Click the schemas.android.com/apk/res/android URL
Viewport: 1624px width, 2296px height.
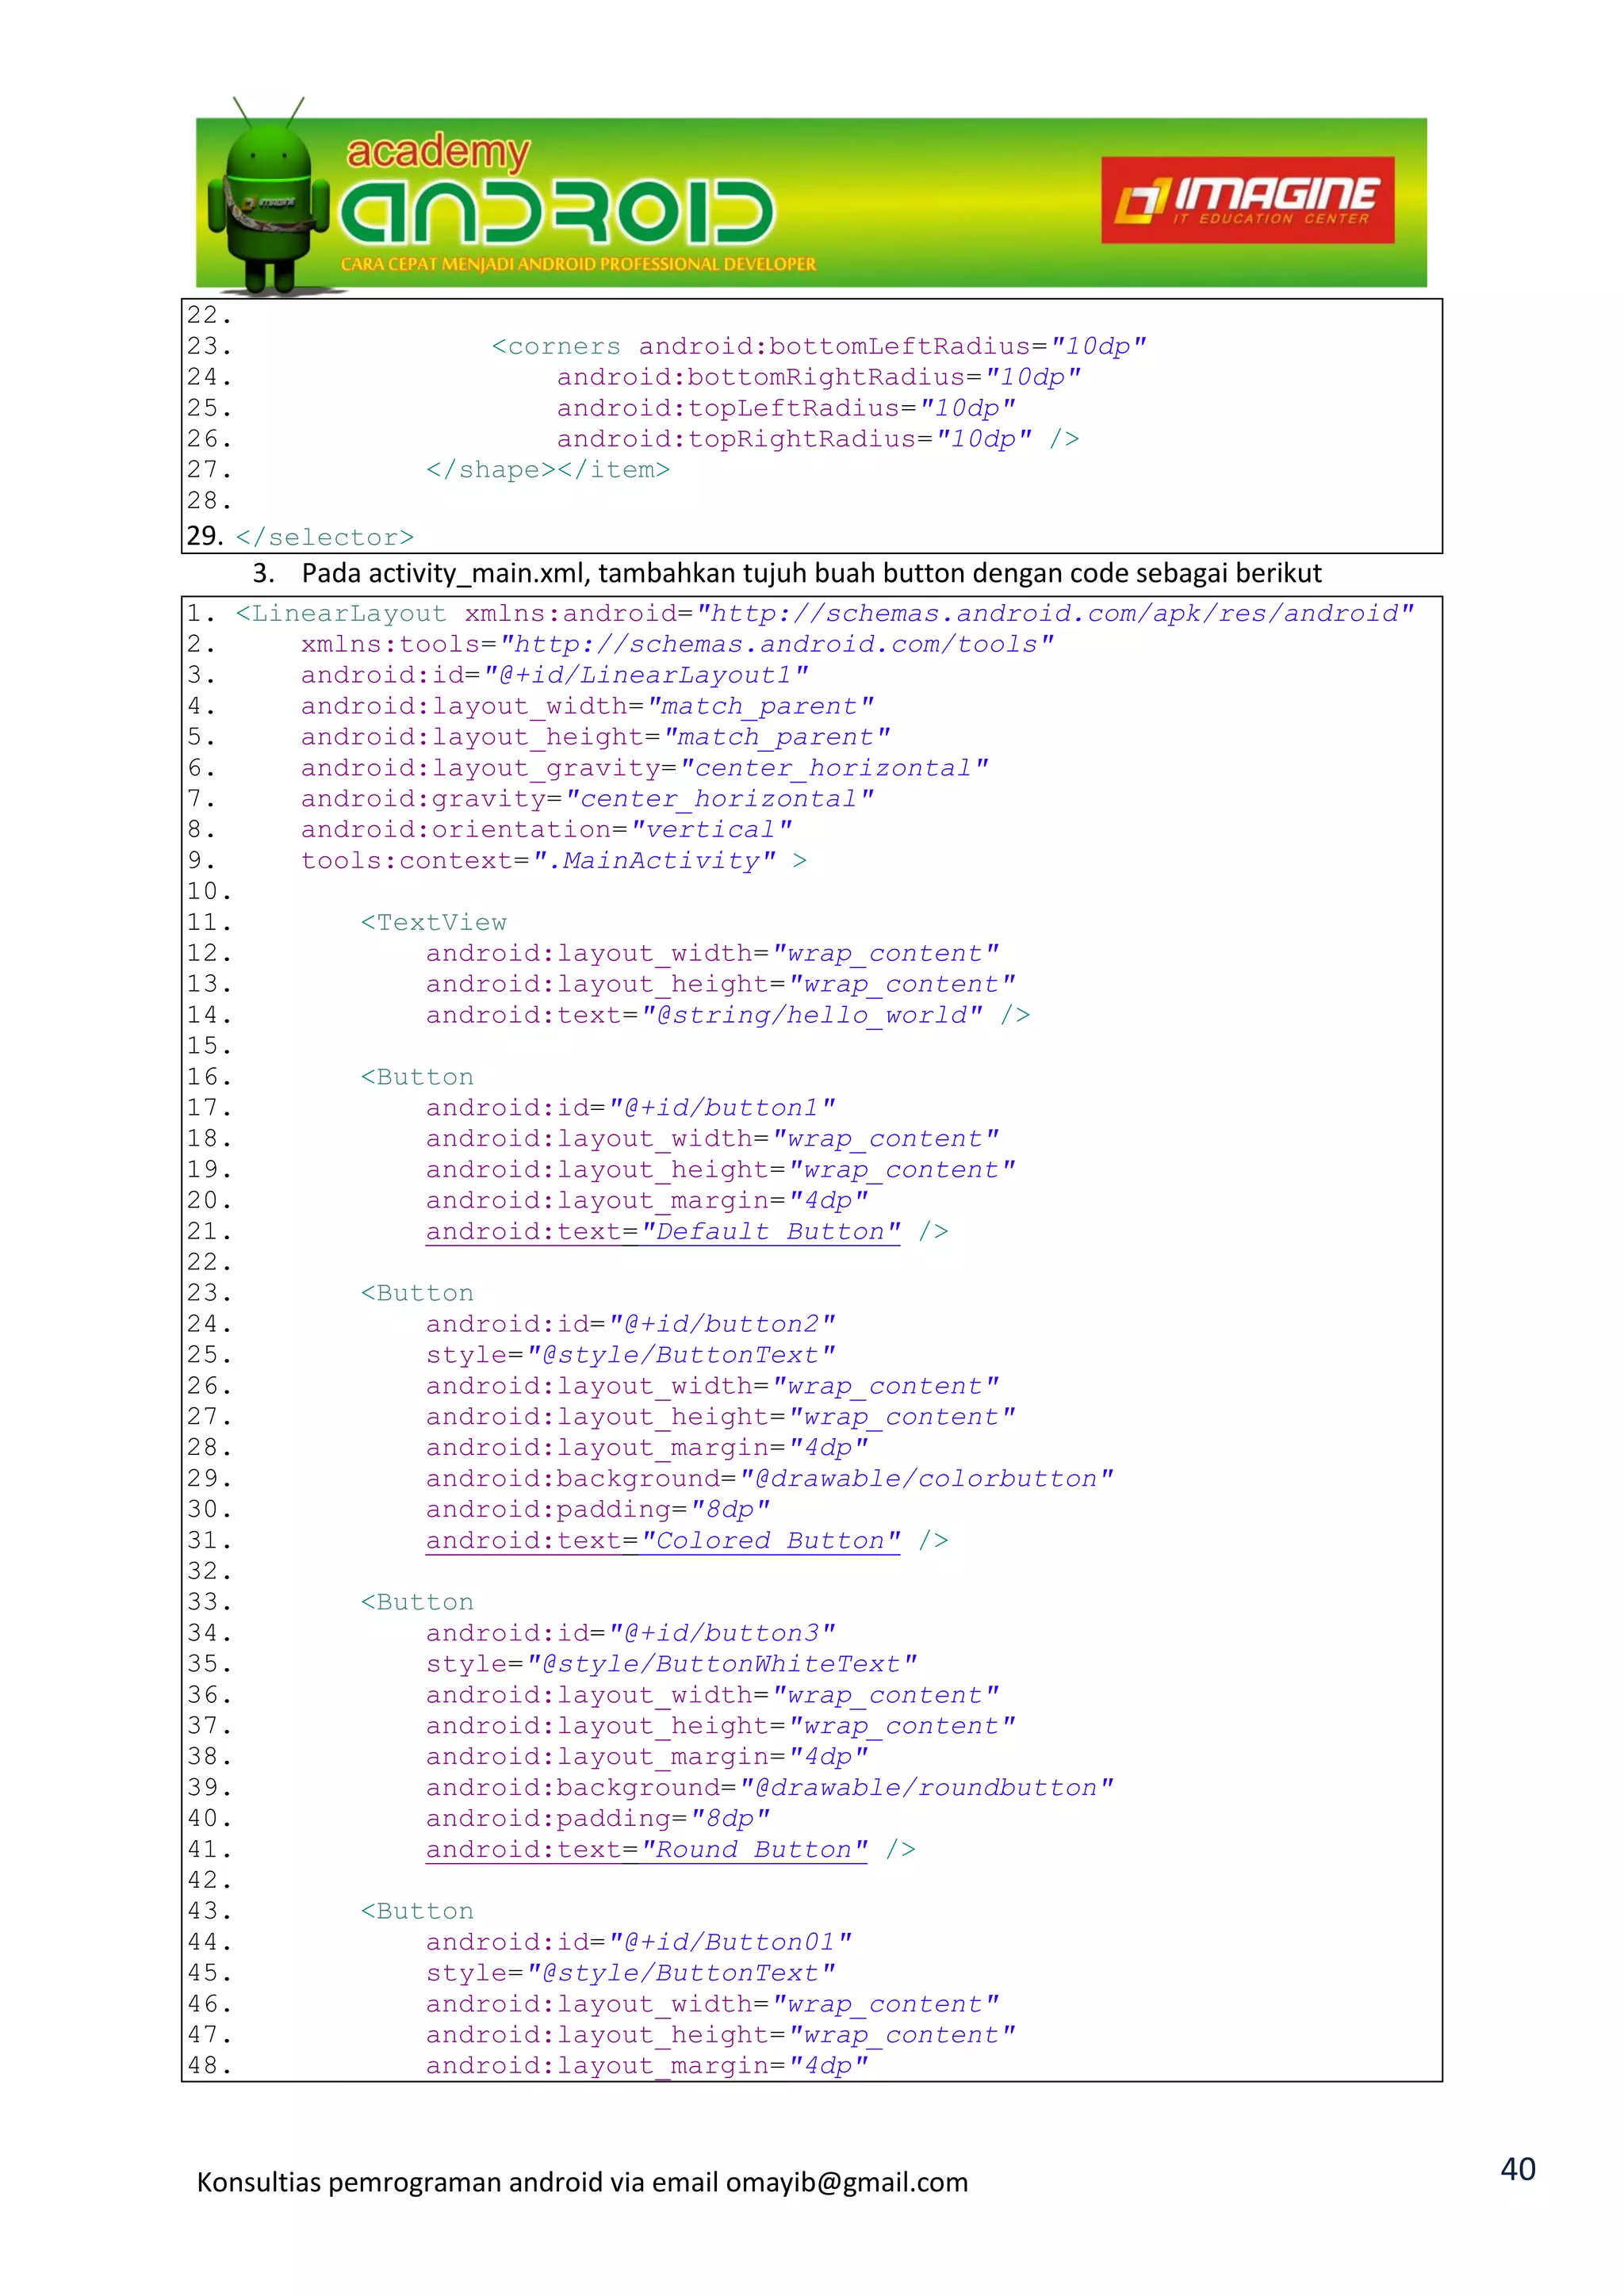(1055, 613)
